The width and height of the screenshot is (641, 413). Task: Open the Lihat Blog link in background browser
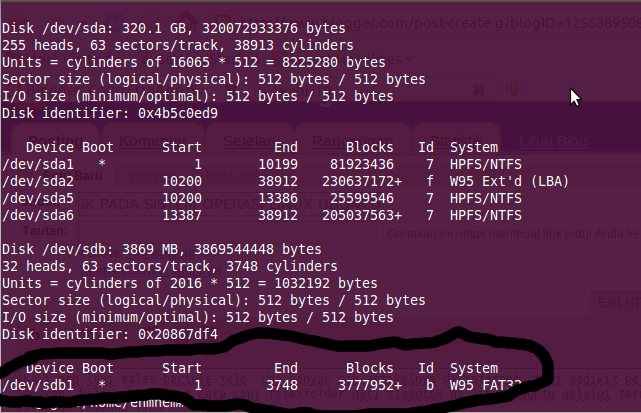[554, 141]
